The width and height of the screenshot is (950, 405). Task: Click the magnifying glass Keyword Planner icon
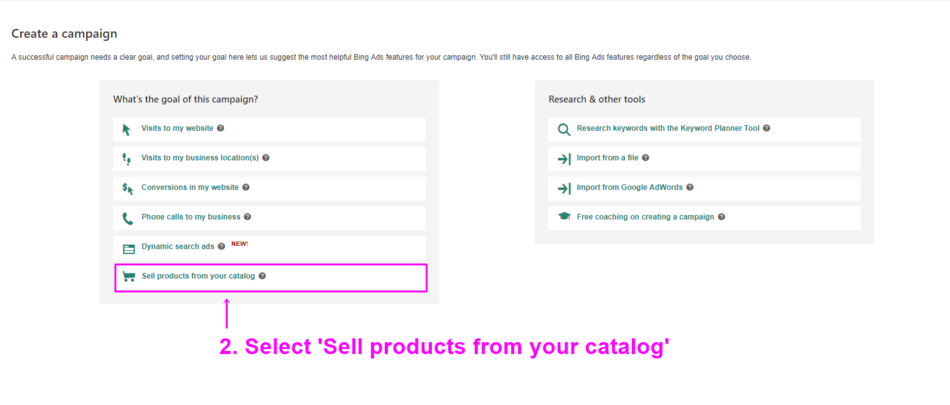564,129
